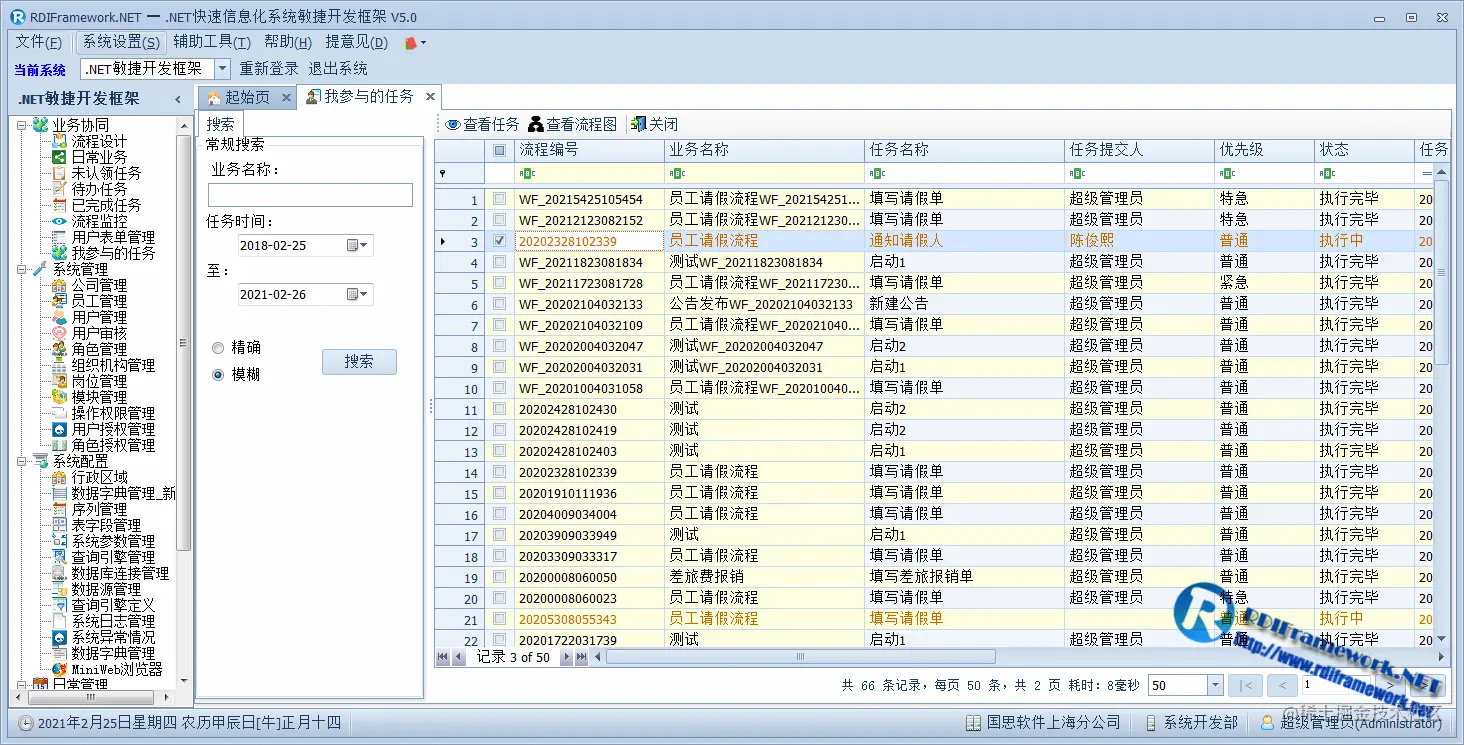Go to next record navigator arrow

click(x=565, y=657)
